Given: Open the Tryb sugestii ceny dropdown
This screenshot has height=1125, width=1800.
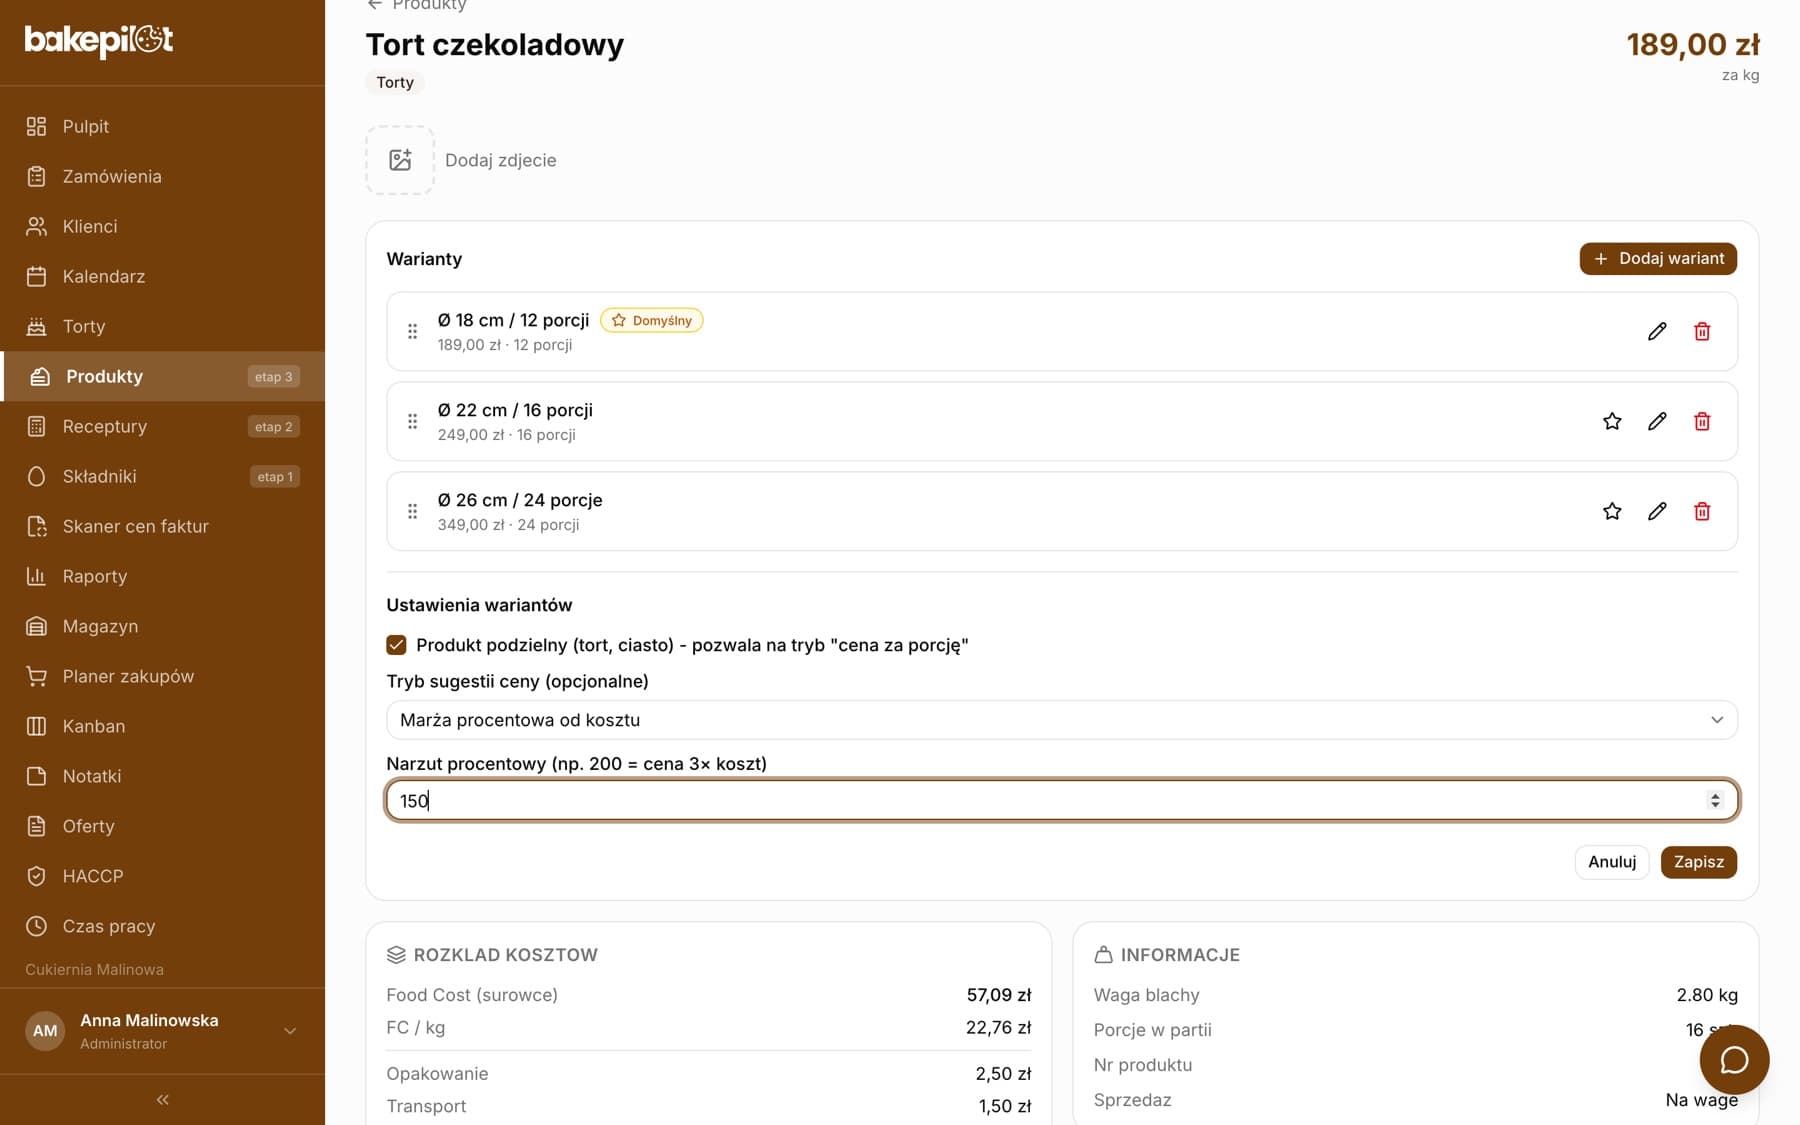Looking at the screenshot, I should tap(1062, 720).
